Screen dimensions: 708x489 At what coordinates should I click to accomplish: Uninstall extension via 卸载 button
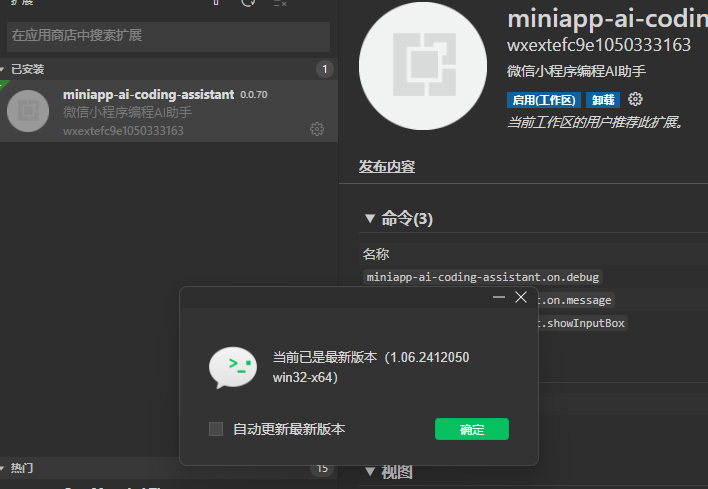tap(603, 100)
